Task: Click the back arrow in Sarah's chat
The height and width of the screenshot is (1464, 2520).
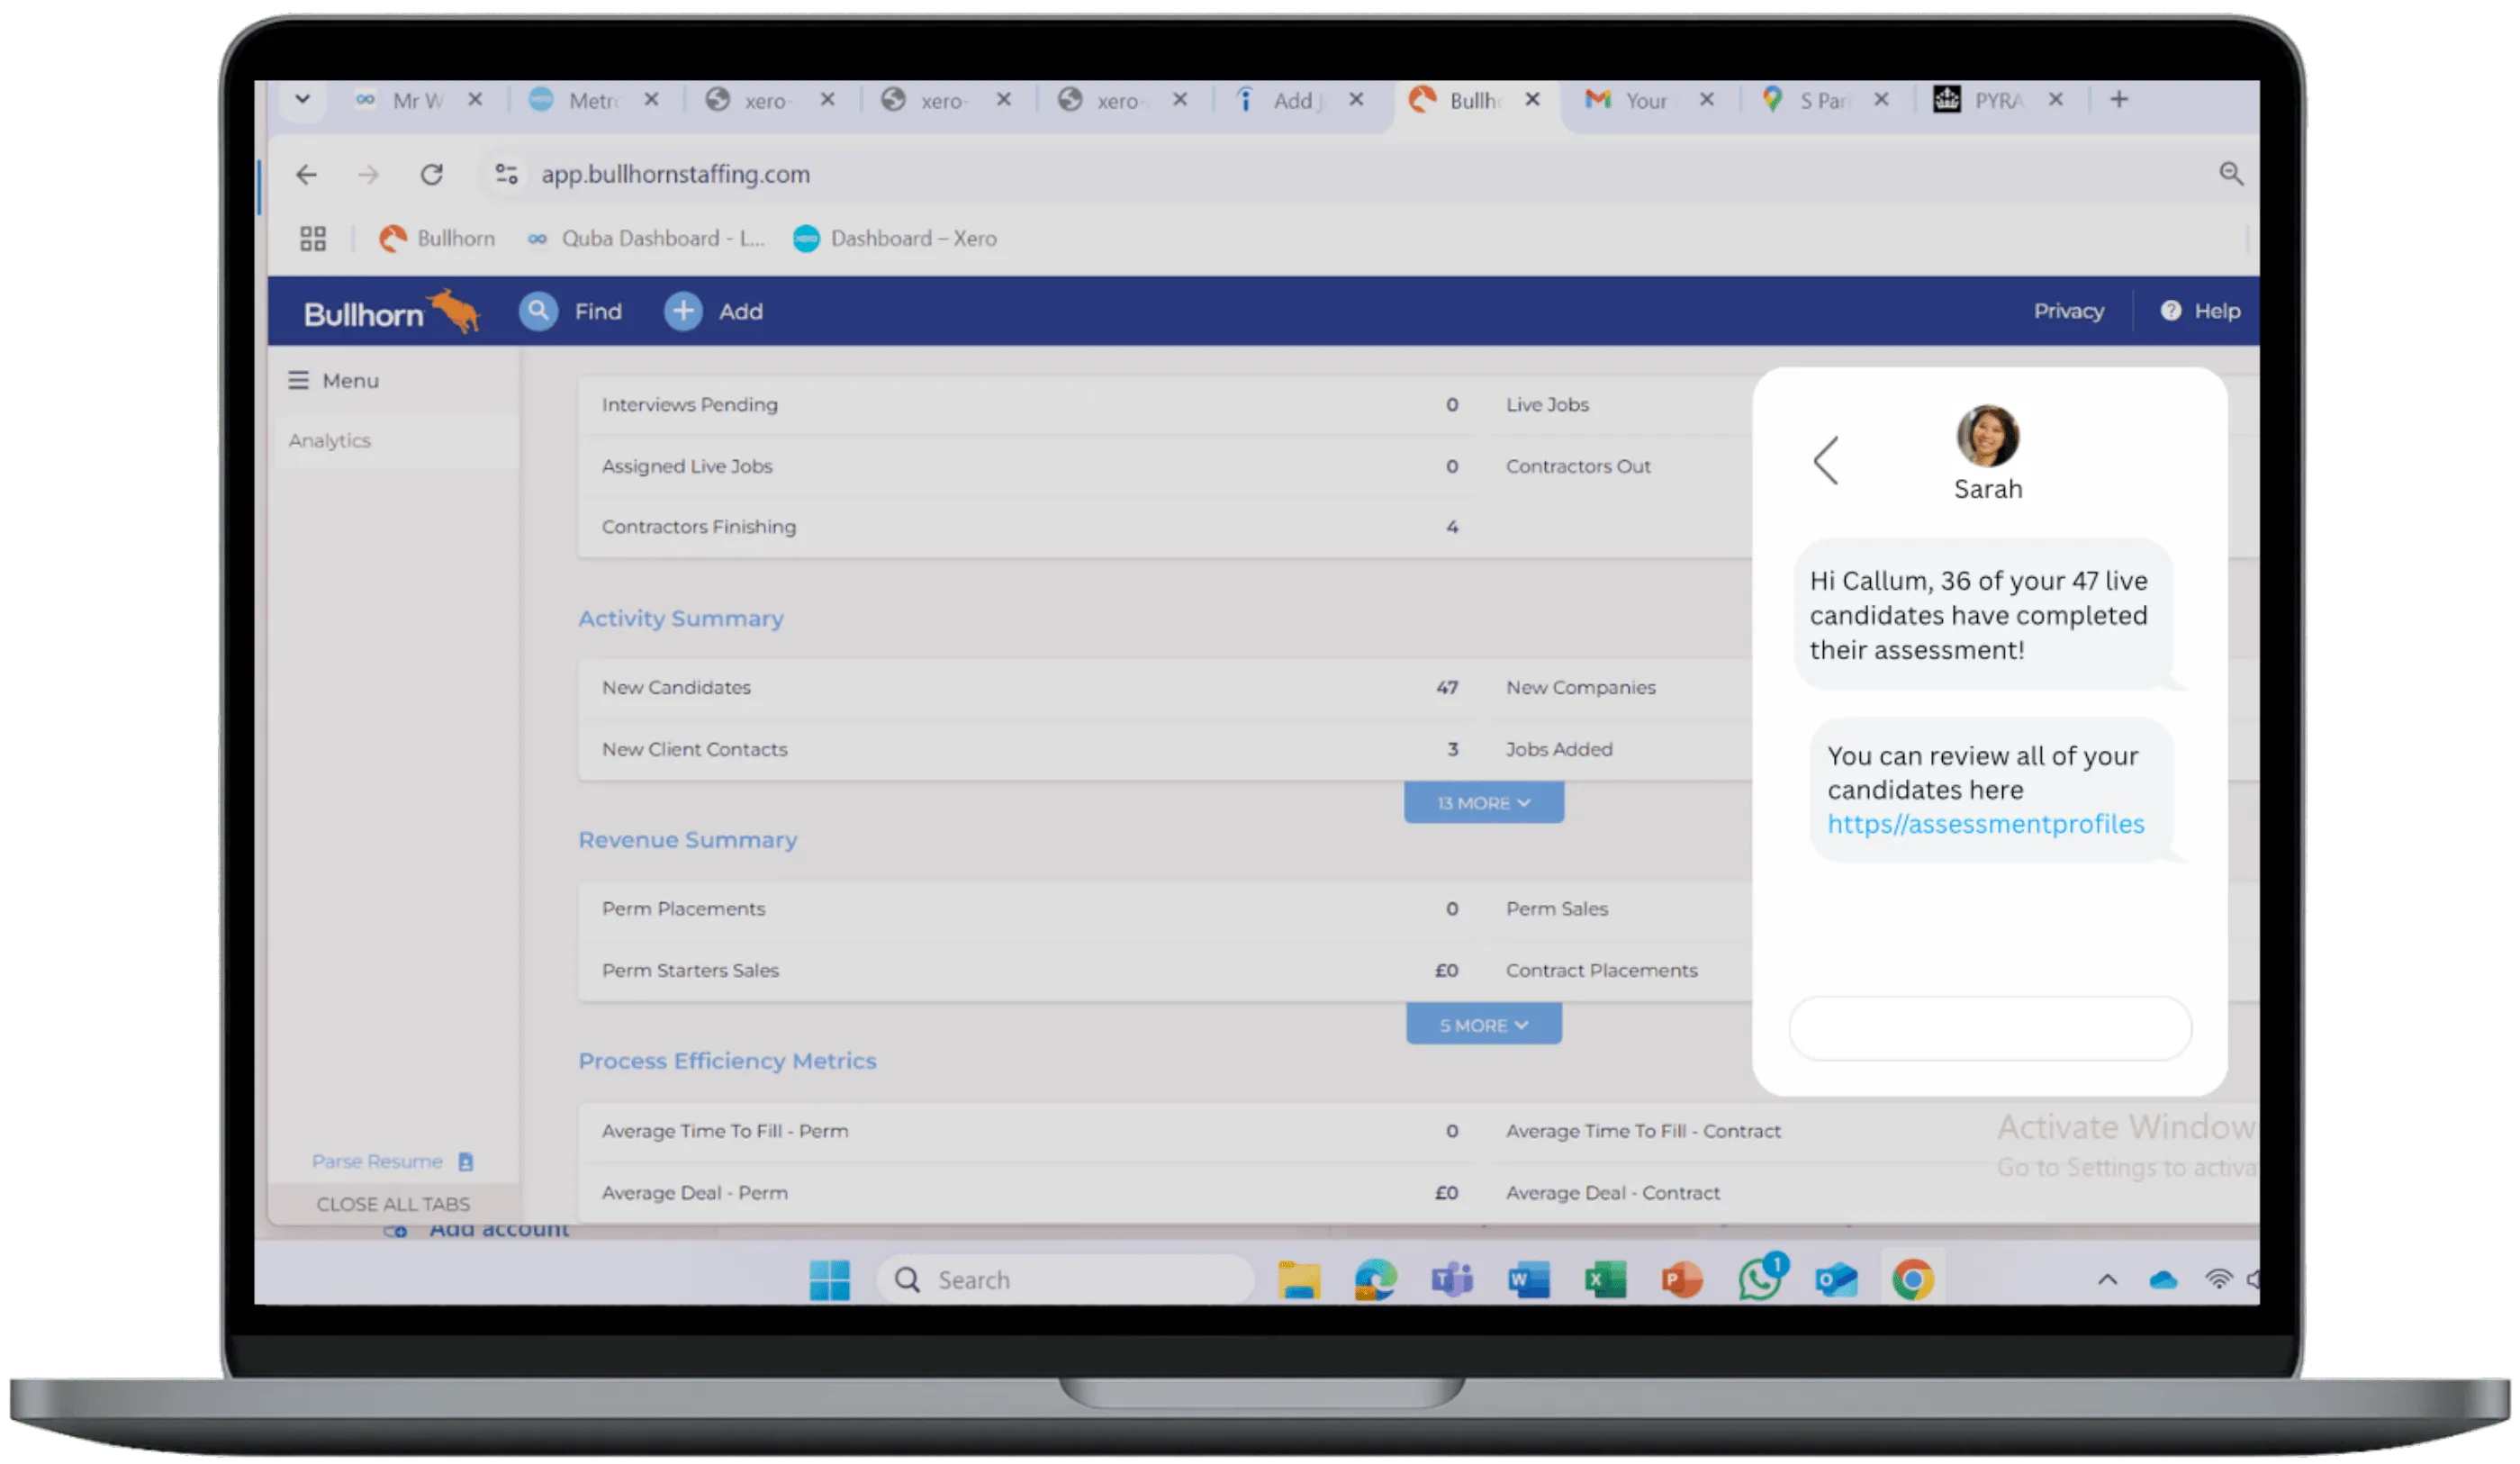Action: pyautogui.click(x=1825, y=461)
